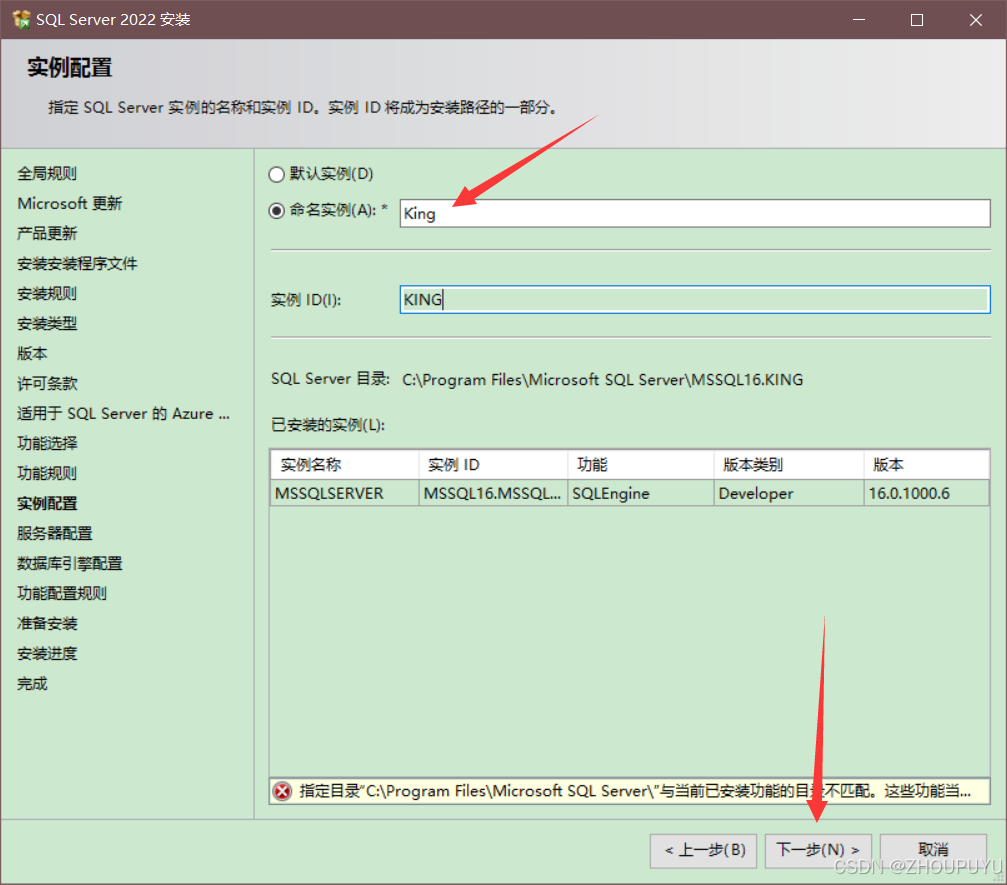Select the 数据库引擎配置 step
Screen dimensions: 1007x885
69,564
